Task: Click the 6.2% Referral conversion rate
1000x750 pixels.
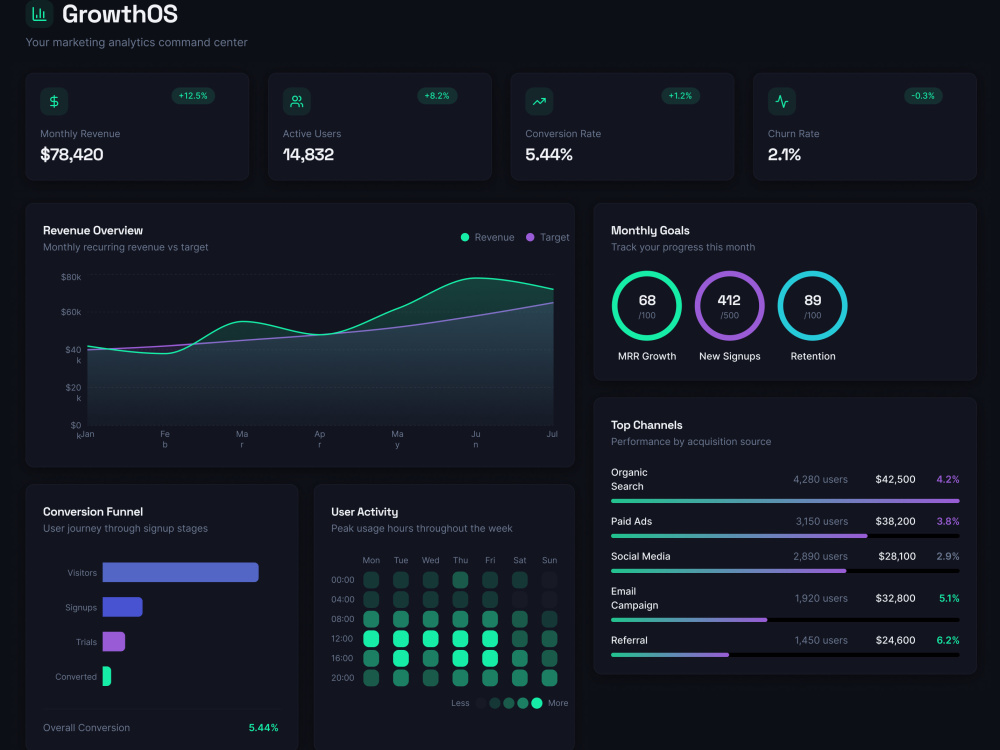Action: 948,640
